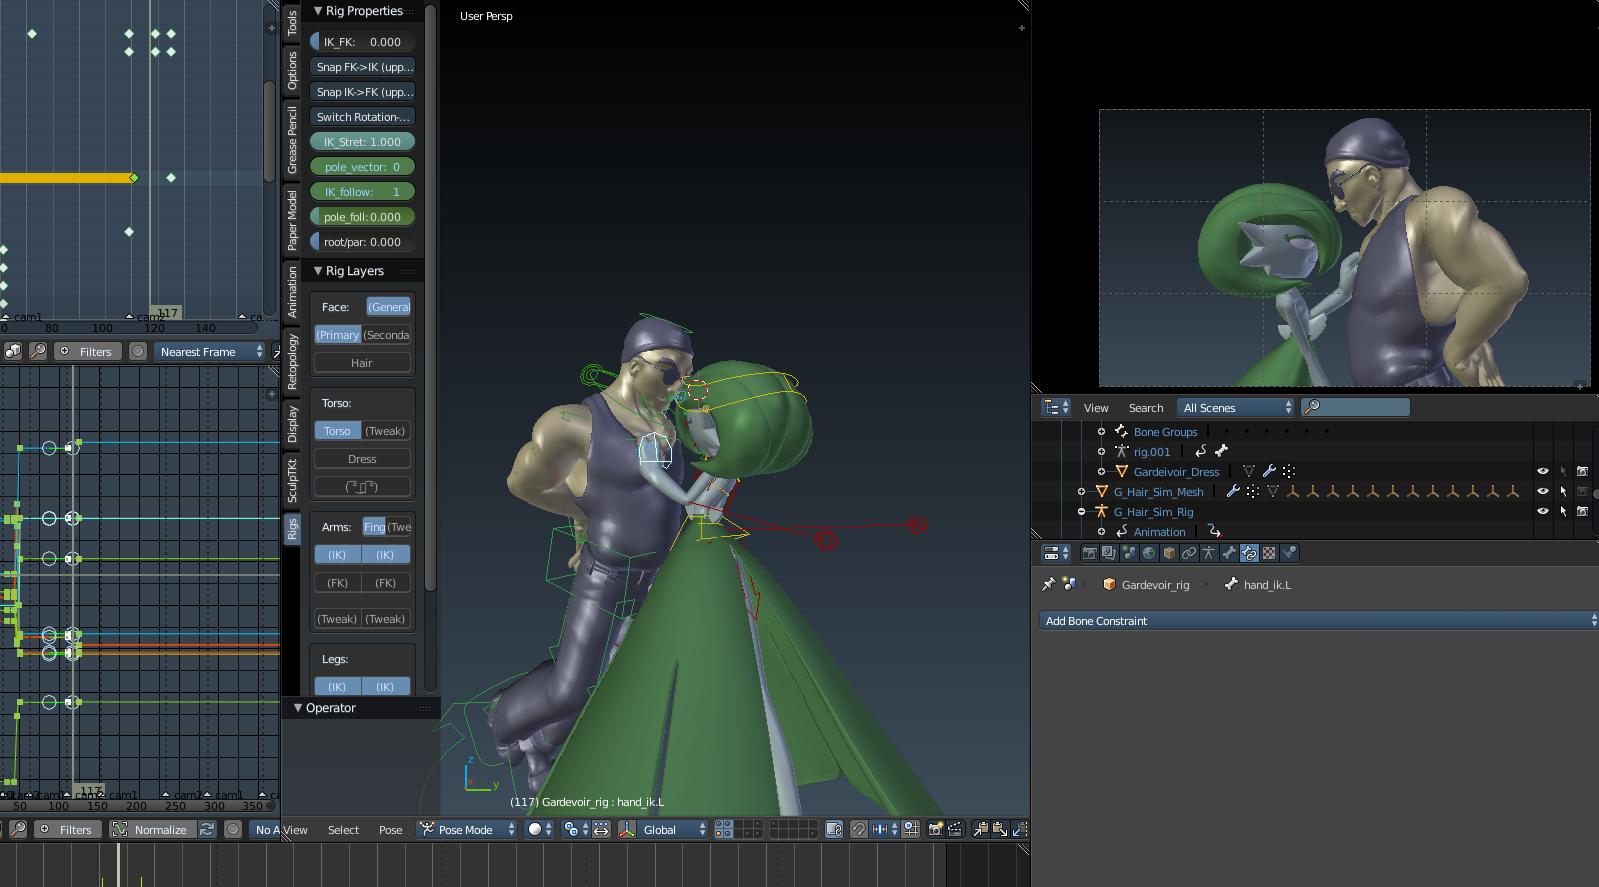The height and width of the screenshot is (887, 1599).
Task: Click the Bone properties tab icon
Action: (1229, 553)
